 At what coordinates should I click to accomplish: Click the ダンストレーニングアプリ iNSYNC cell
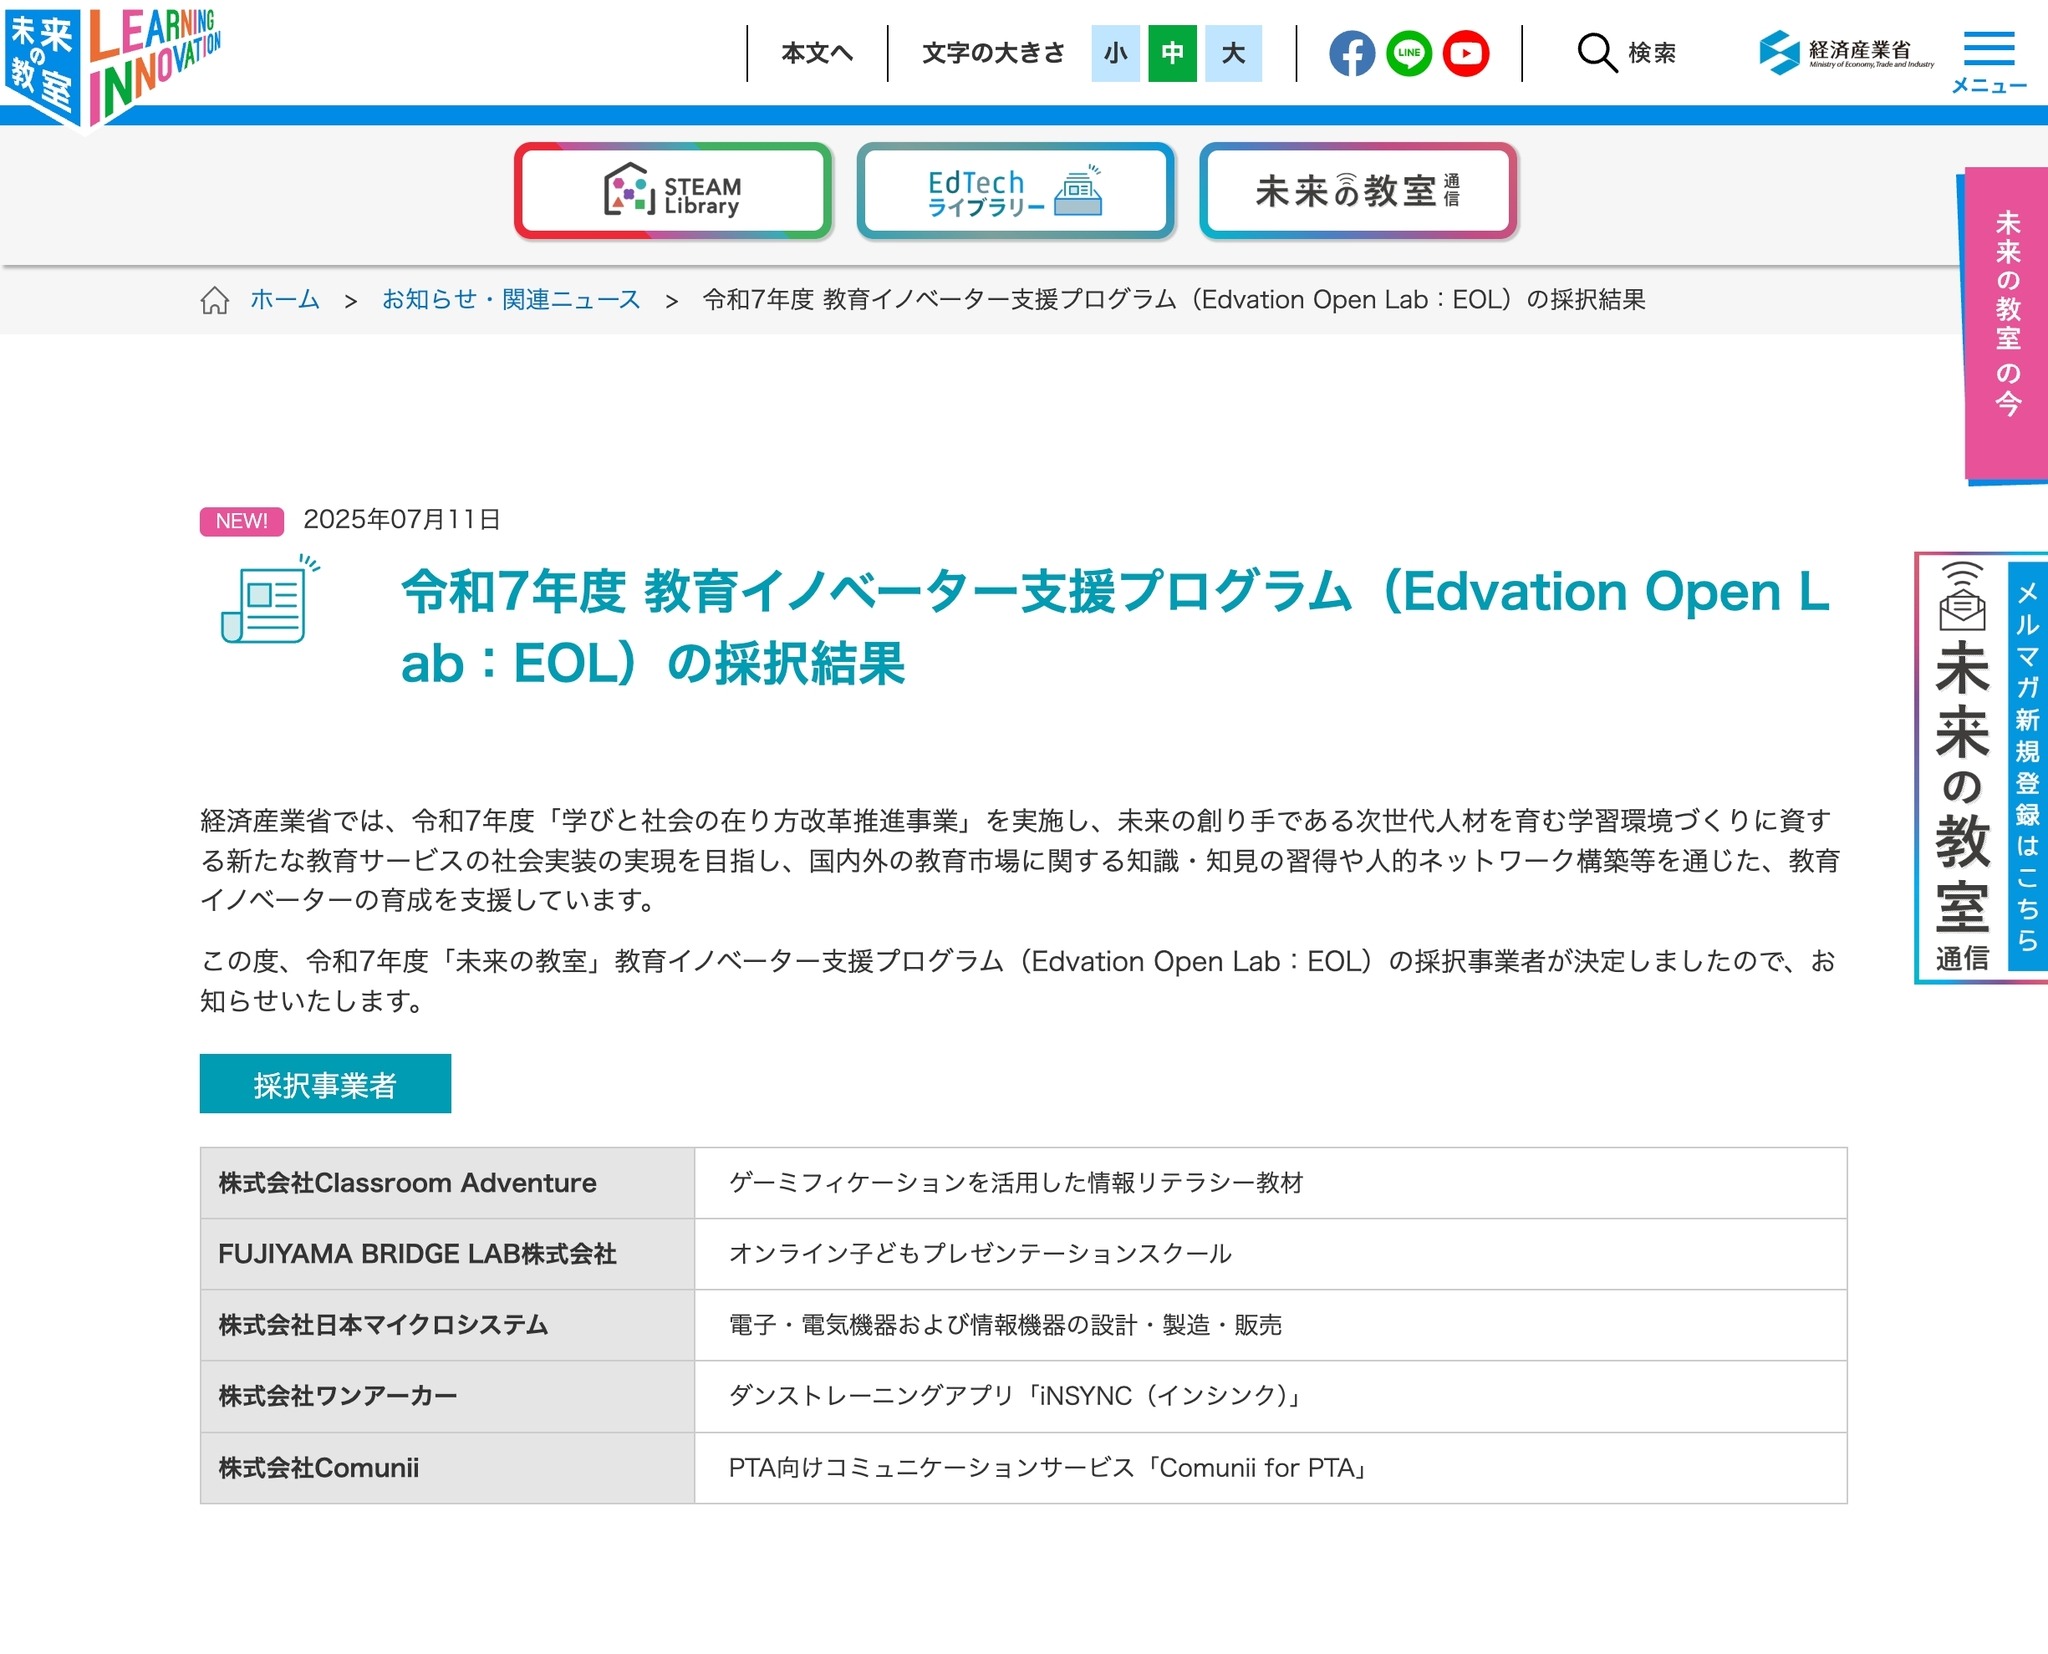point(1270,1396)
